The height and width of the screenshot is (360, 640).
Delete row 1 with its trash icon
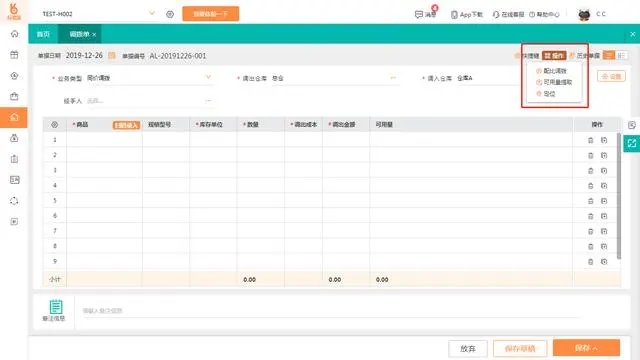(590, 140)
